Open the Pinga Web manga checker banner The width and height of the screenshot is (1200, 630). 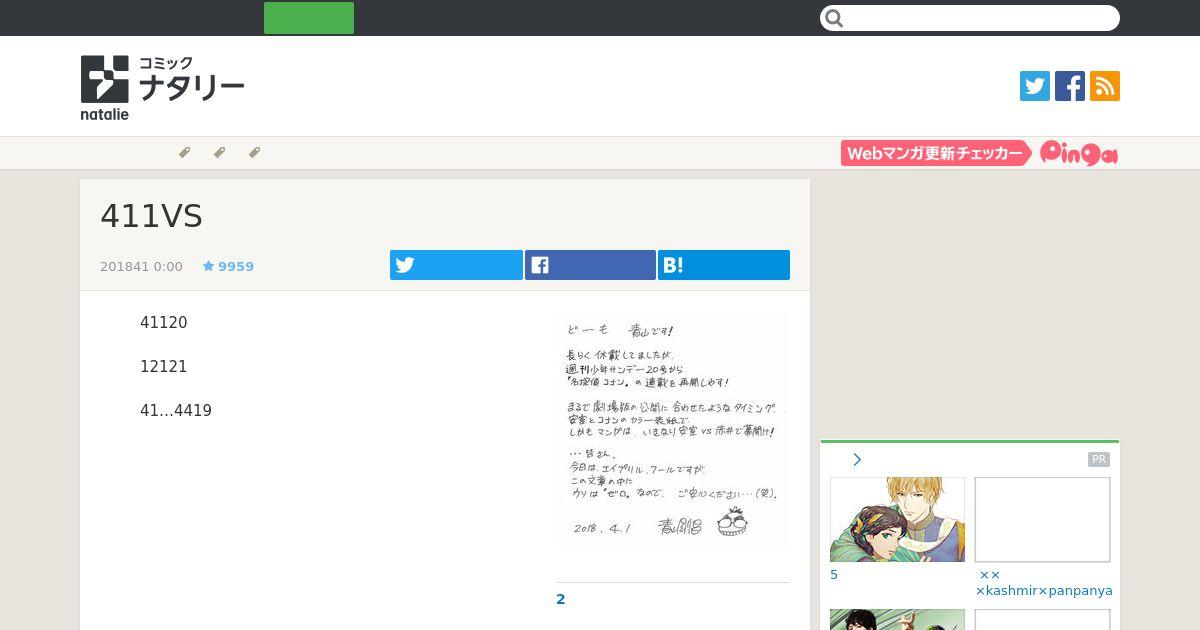pyautogui.click(x=979, y=153)
